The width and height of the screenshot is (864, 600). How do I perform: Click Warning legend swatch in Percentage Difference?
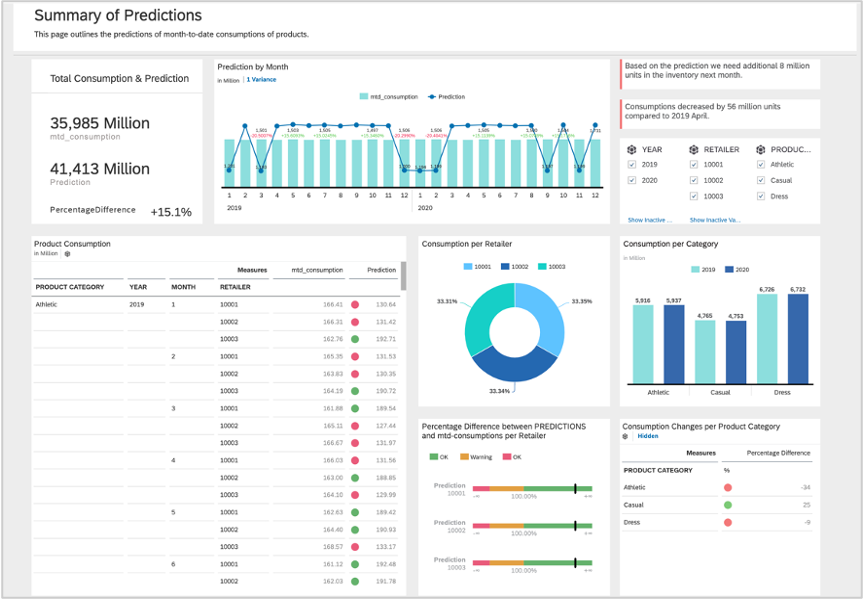coord(464,457)
